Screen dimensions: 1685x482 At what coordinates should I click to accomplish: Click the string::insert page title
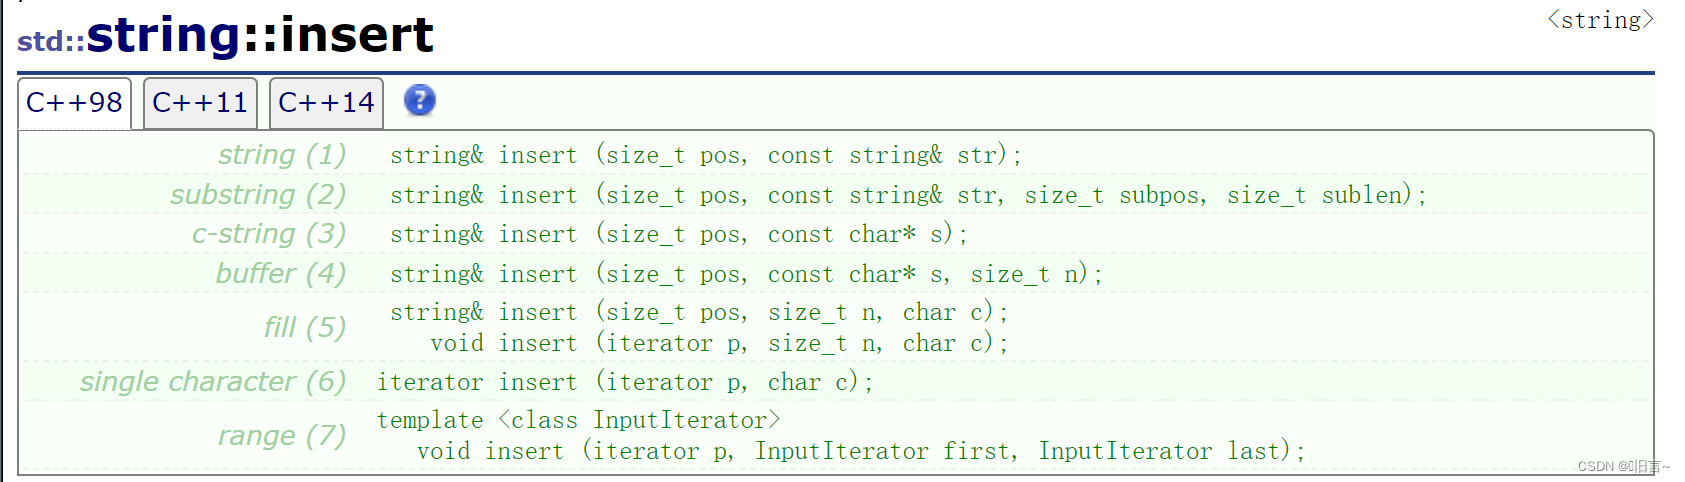tap(260, 35)
